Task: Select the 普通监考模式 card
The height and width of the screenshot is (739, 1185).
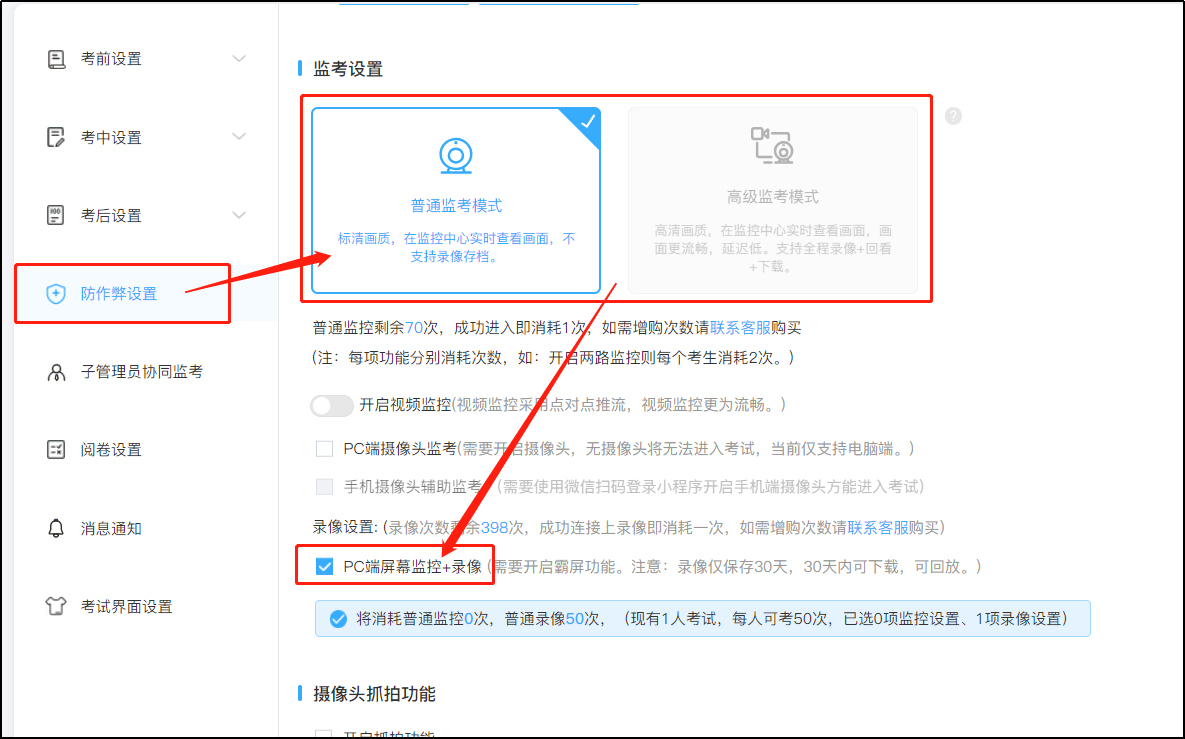Action: point(456,201)
